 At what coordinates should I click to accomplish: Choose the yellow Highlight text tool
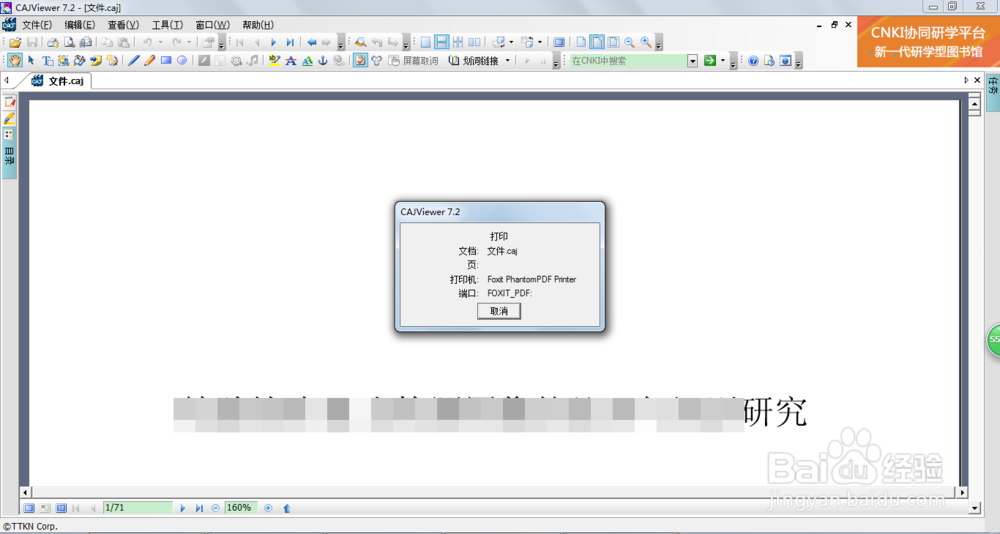275,61
